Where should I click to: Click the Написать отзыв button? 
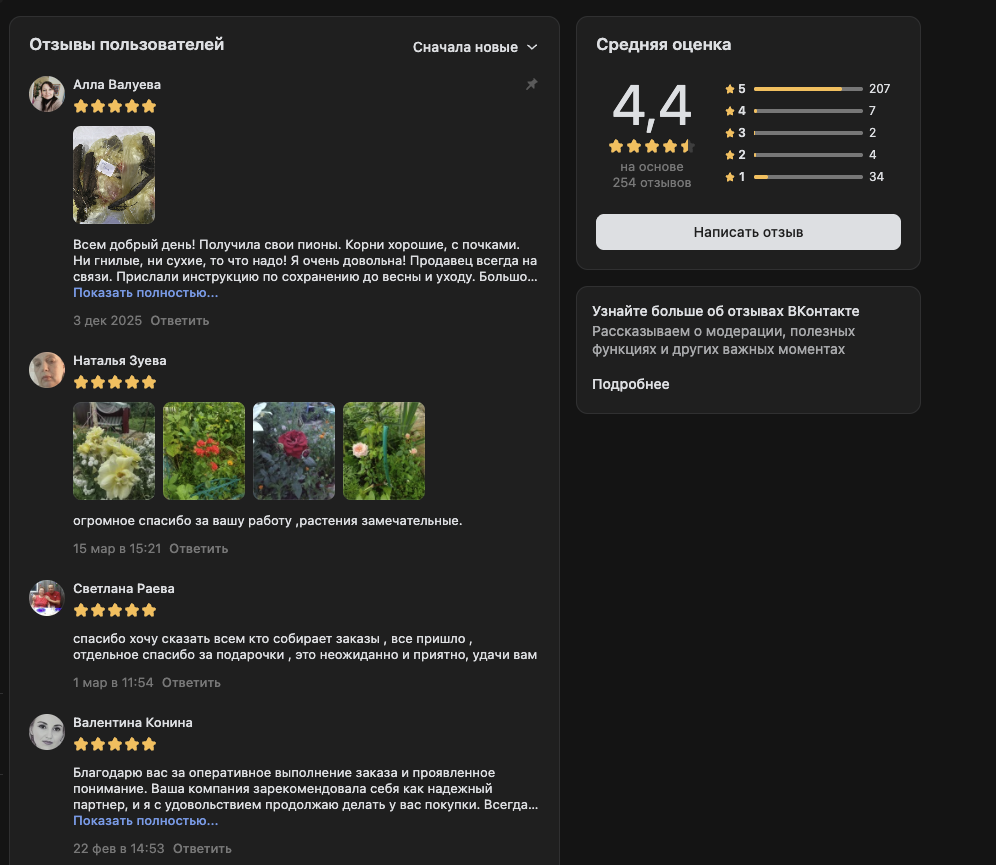pos(748,232)
